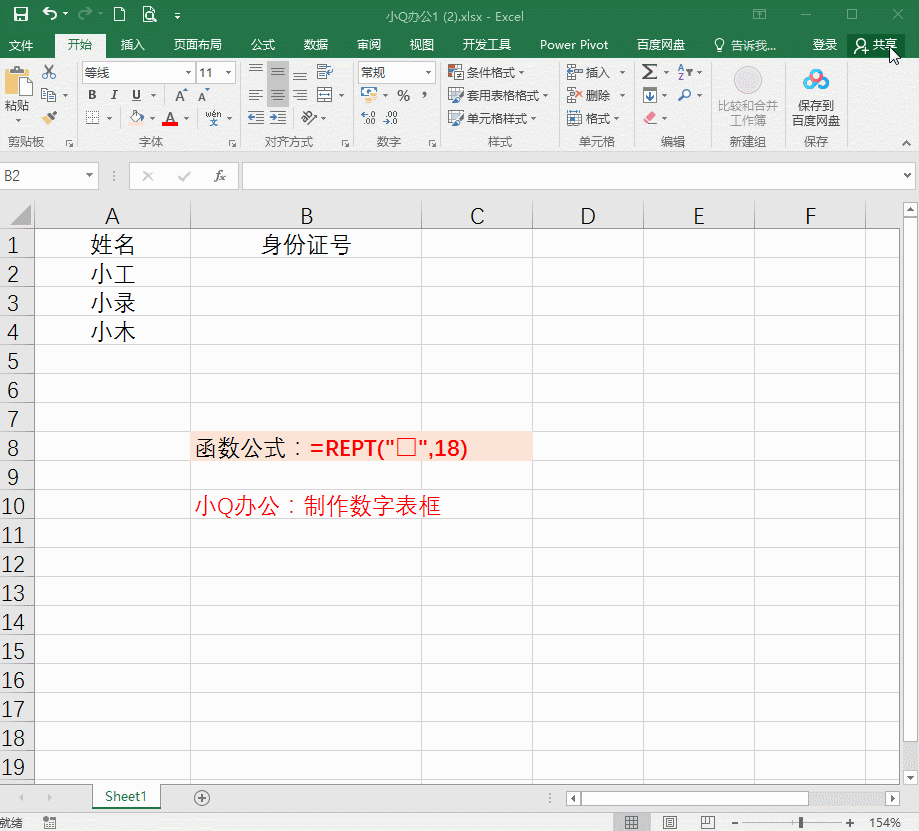Apply the red font color swatch
Viewport: 919px width, 831px height.
click(170, 118)
